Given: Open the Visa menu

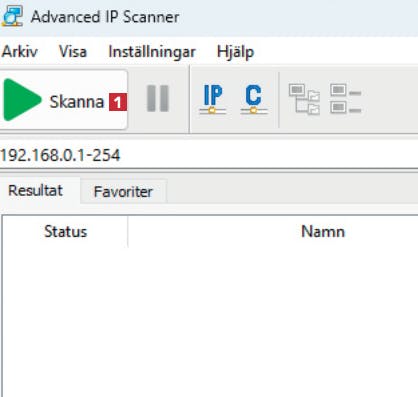Looking at the screenshot, I should pos(73,52).
